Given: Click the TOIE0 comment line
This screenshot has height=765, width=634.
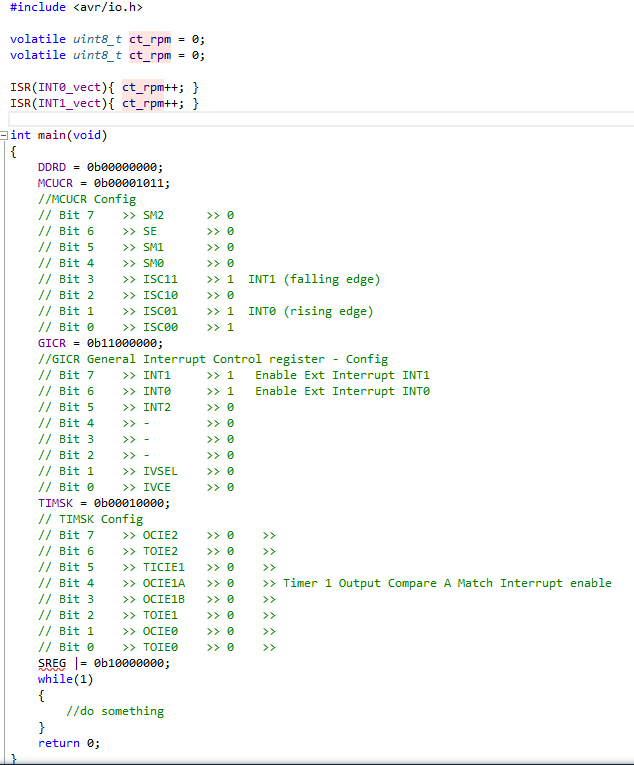Looking at the screenshot, I should [x=157, y=647].
